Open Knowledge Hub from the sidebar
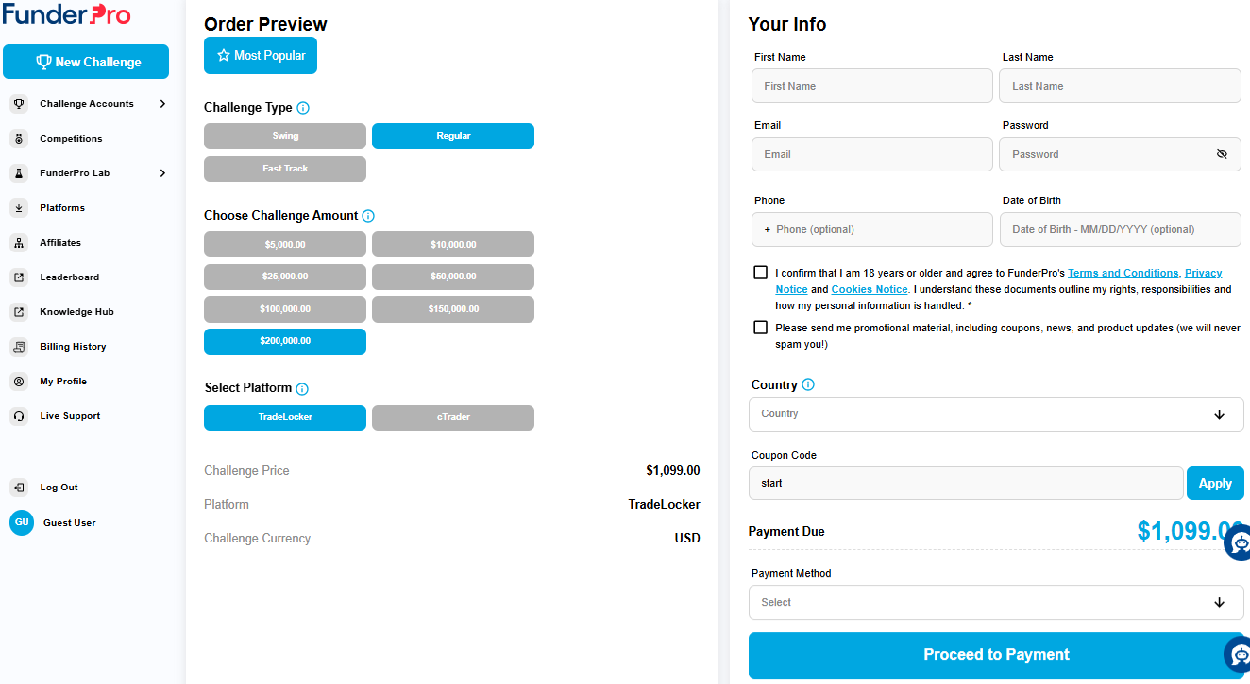 tap(76, 312)
